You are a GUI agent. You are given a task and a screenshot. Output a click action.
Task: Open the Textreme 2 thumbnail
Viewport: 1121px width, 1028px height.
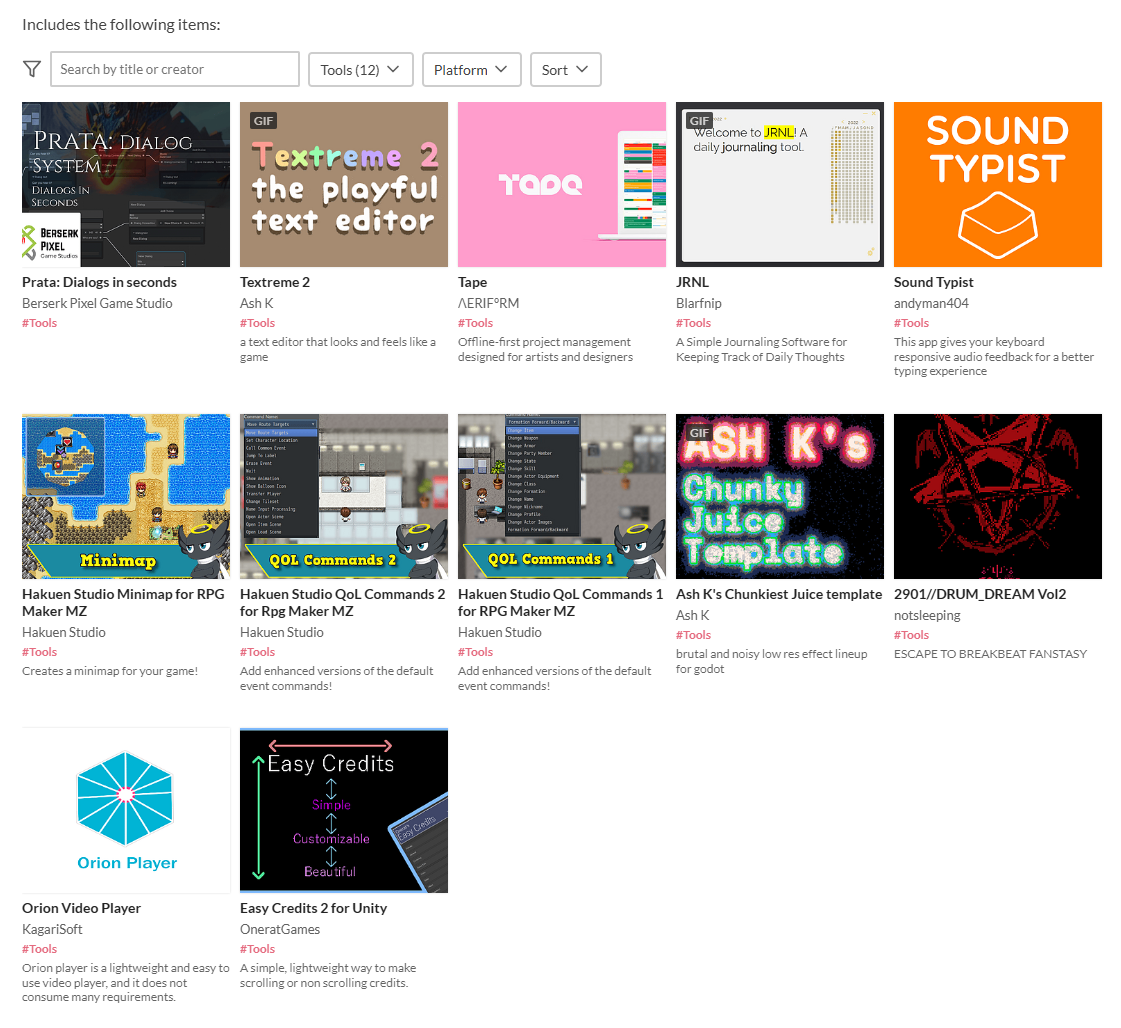point(344,184)
